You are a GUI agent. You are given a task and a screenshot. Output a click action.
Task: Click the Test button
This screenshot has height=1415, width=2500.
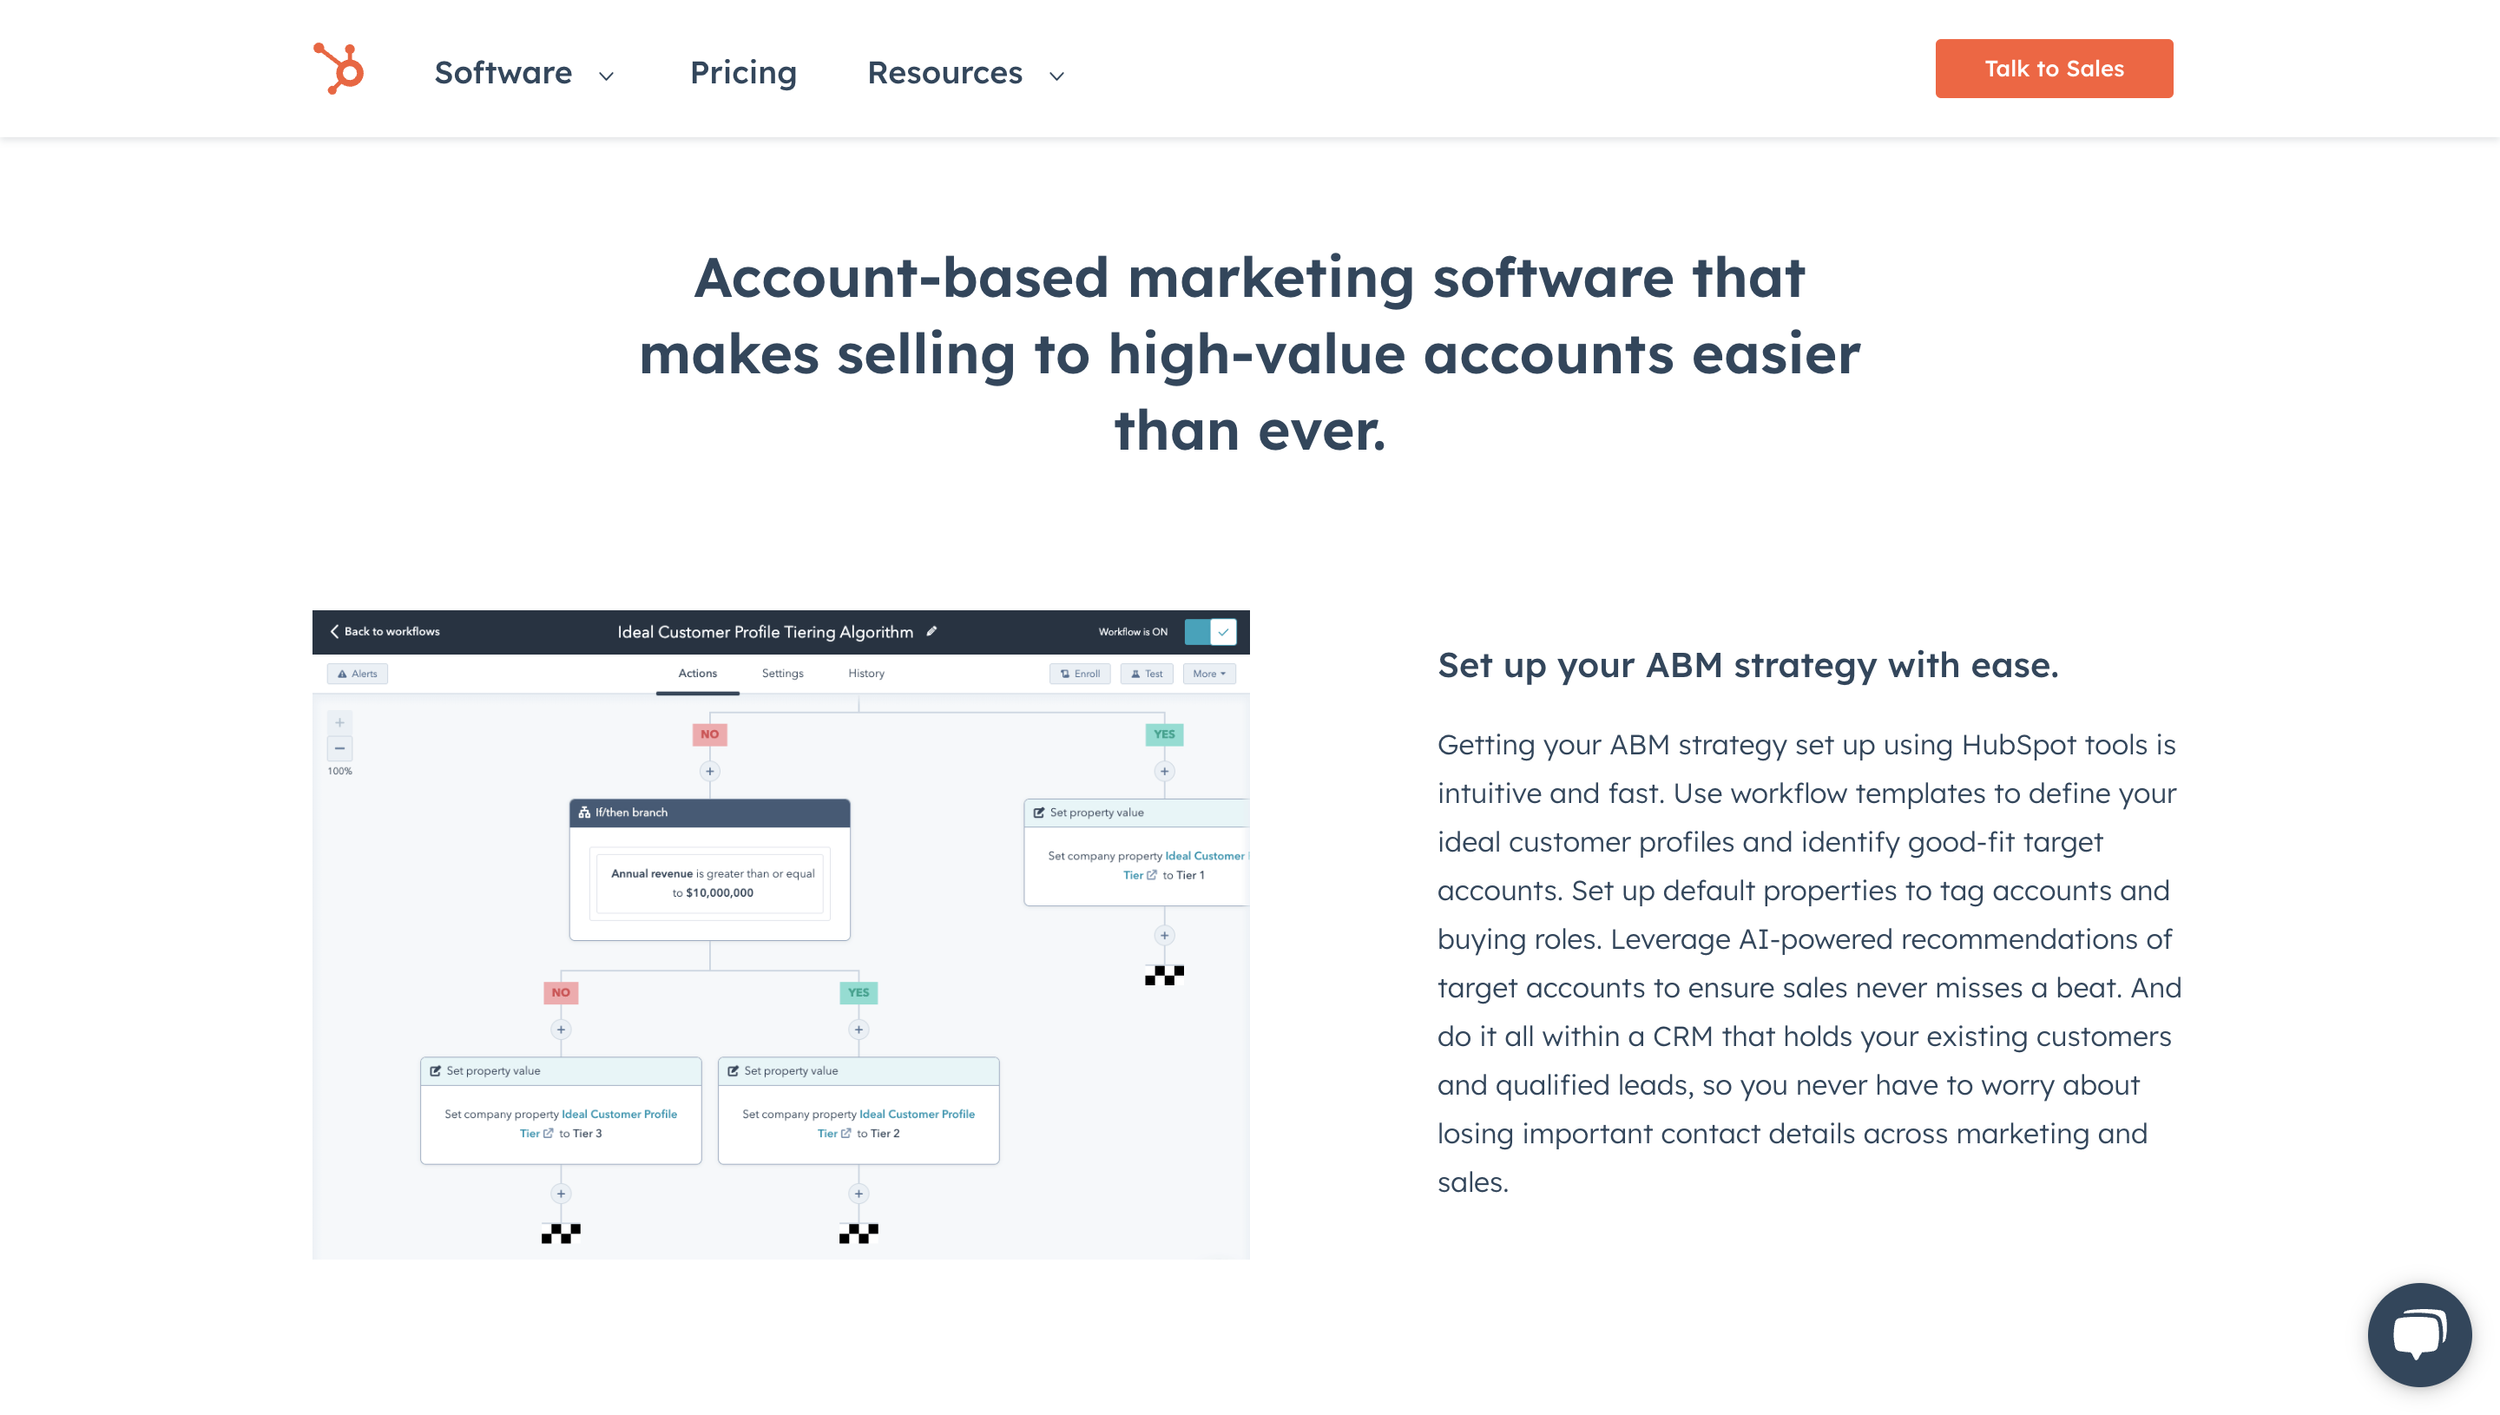point(1146,673)
